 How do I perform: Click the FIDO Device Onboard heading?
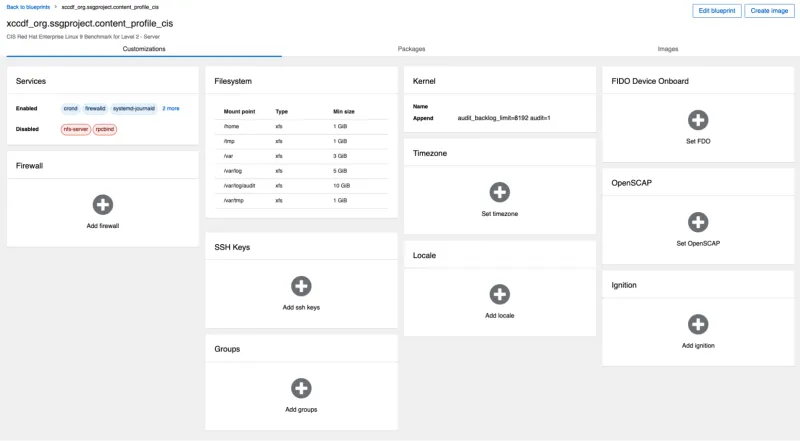(x=650, y=81)
